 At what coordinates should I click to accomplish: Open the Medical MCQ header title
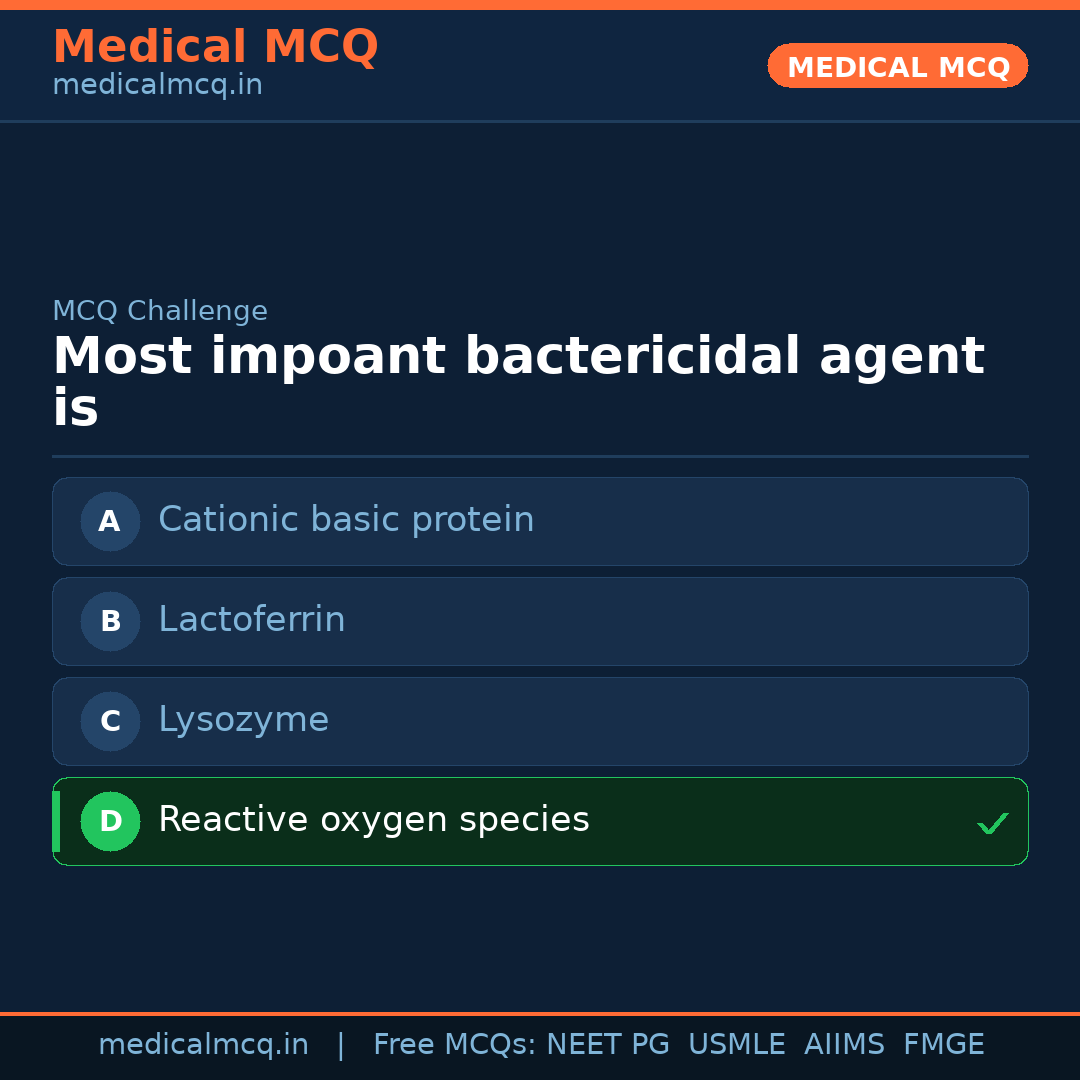(x=215, y=47)
